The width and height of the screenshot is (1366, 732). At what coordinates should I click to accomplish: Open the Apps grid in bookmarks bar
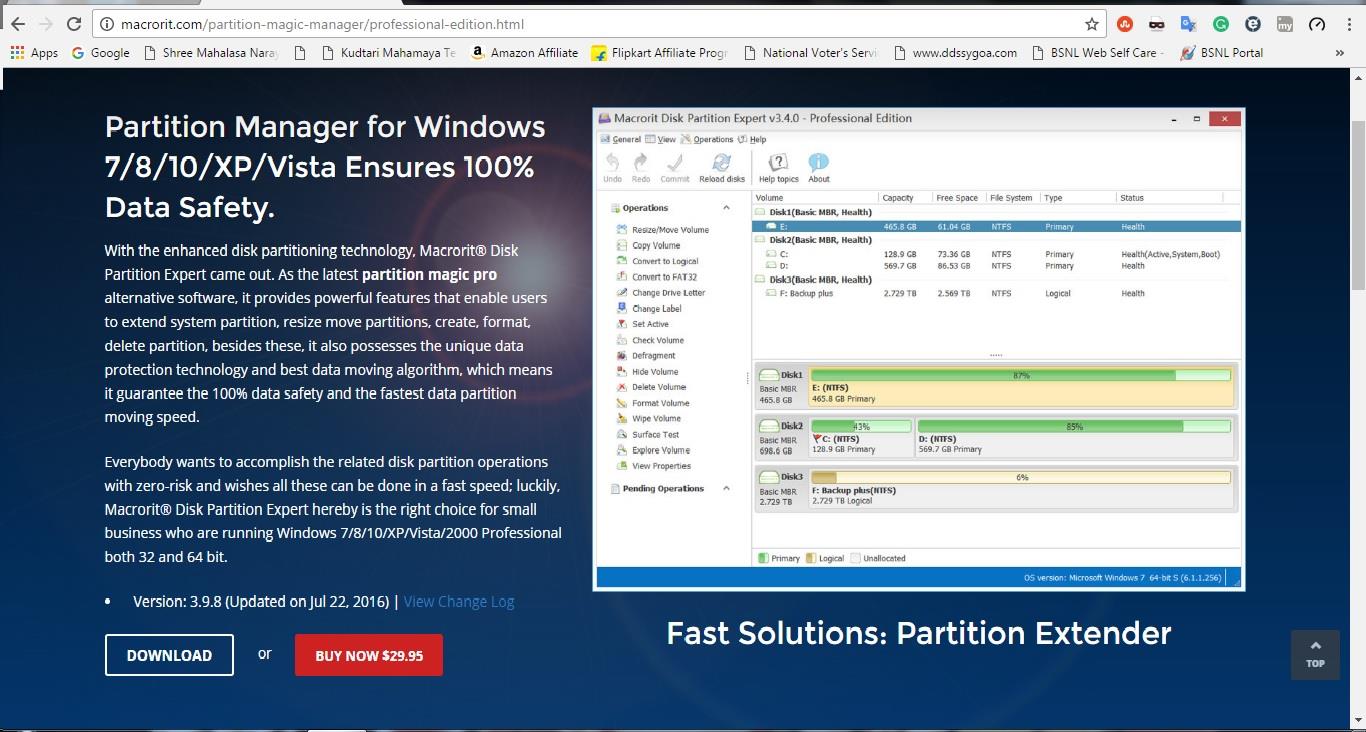35,53
